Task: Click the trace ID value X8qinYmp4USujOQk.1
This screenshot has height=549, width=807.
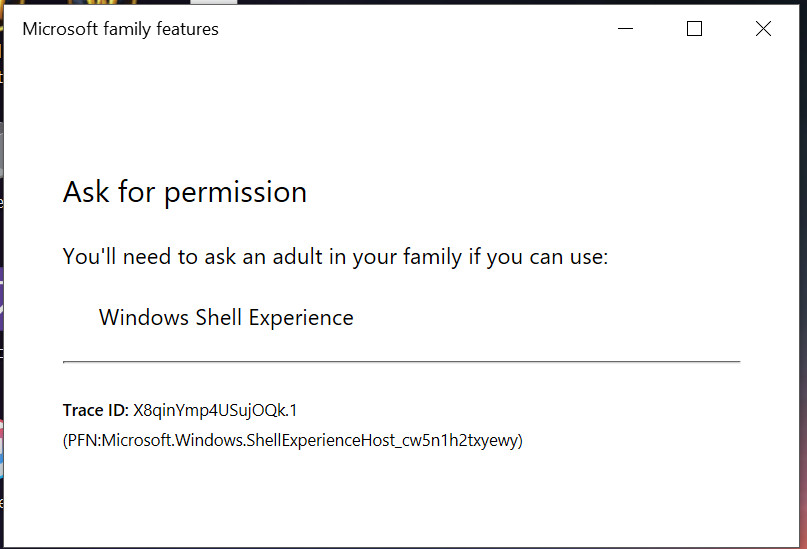Action: point(215,410)
